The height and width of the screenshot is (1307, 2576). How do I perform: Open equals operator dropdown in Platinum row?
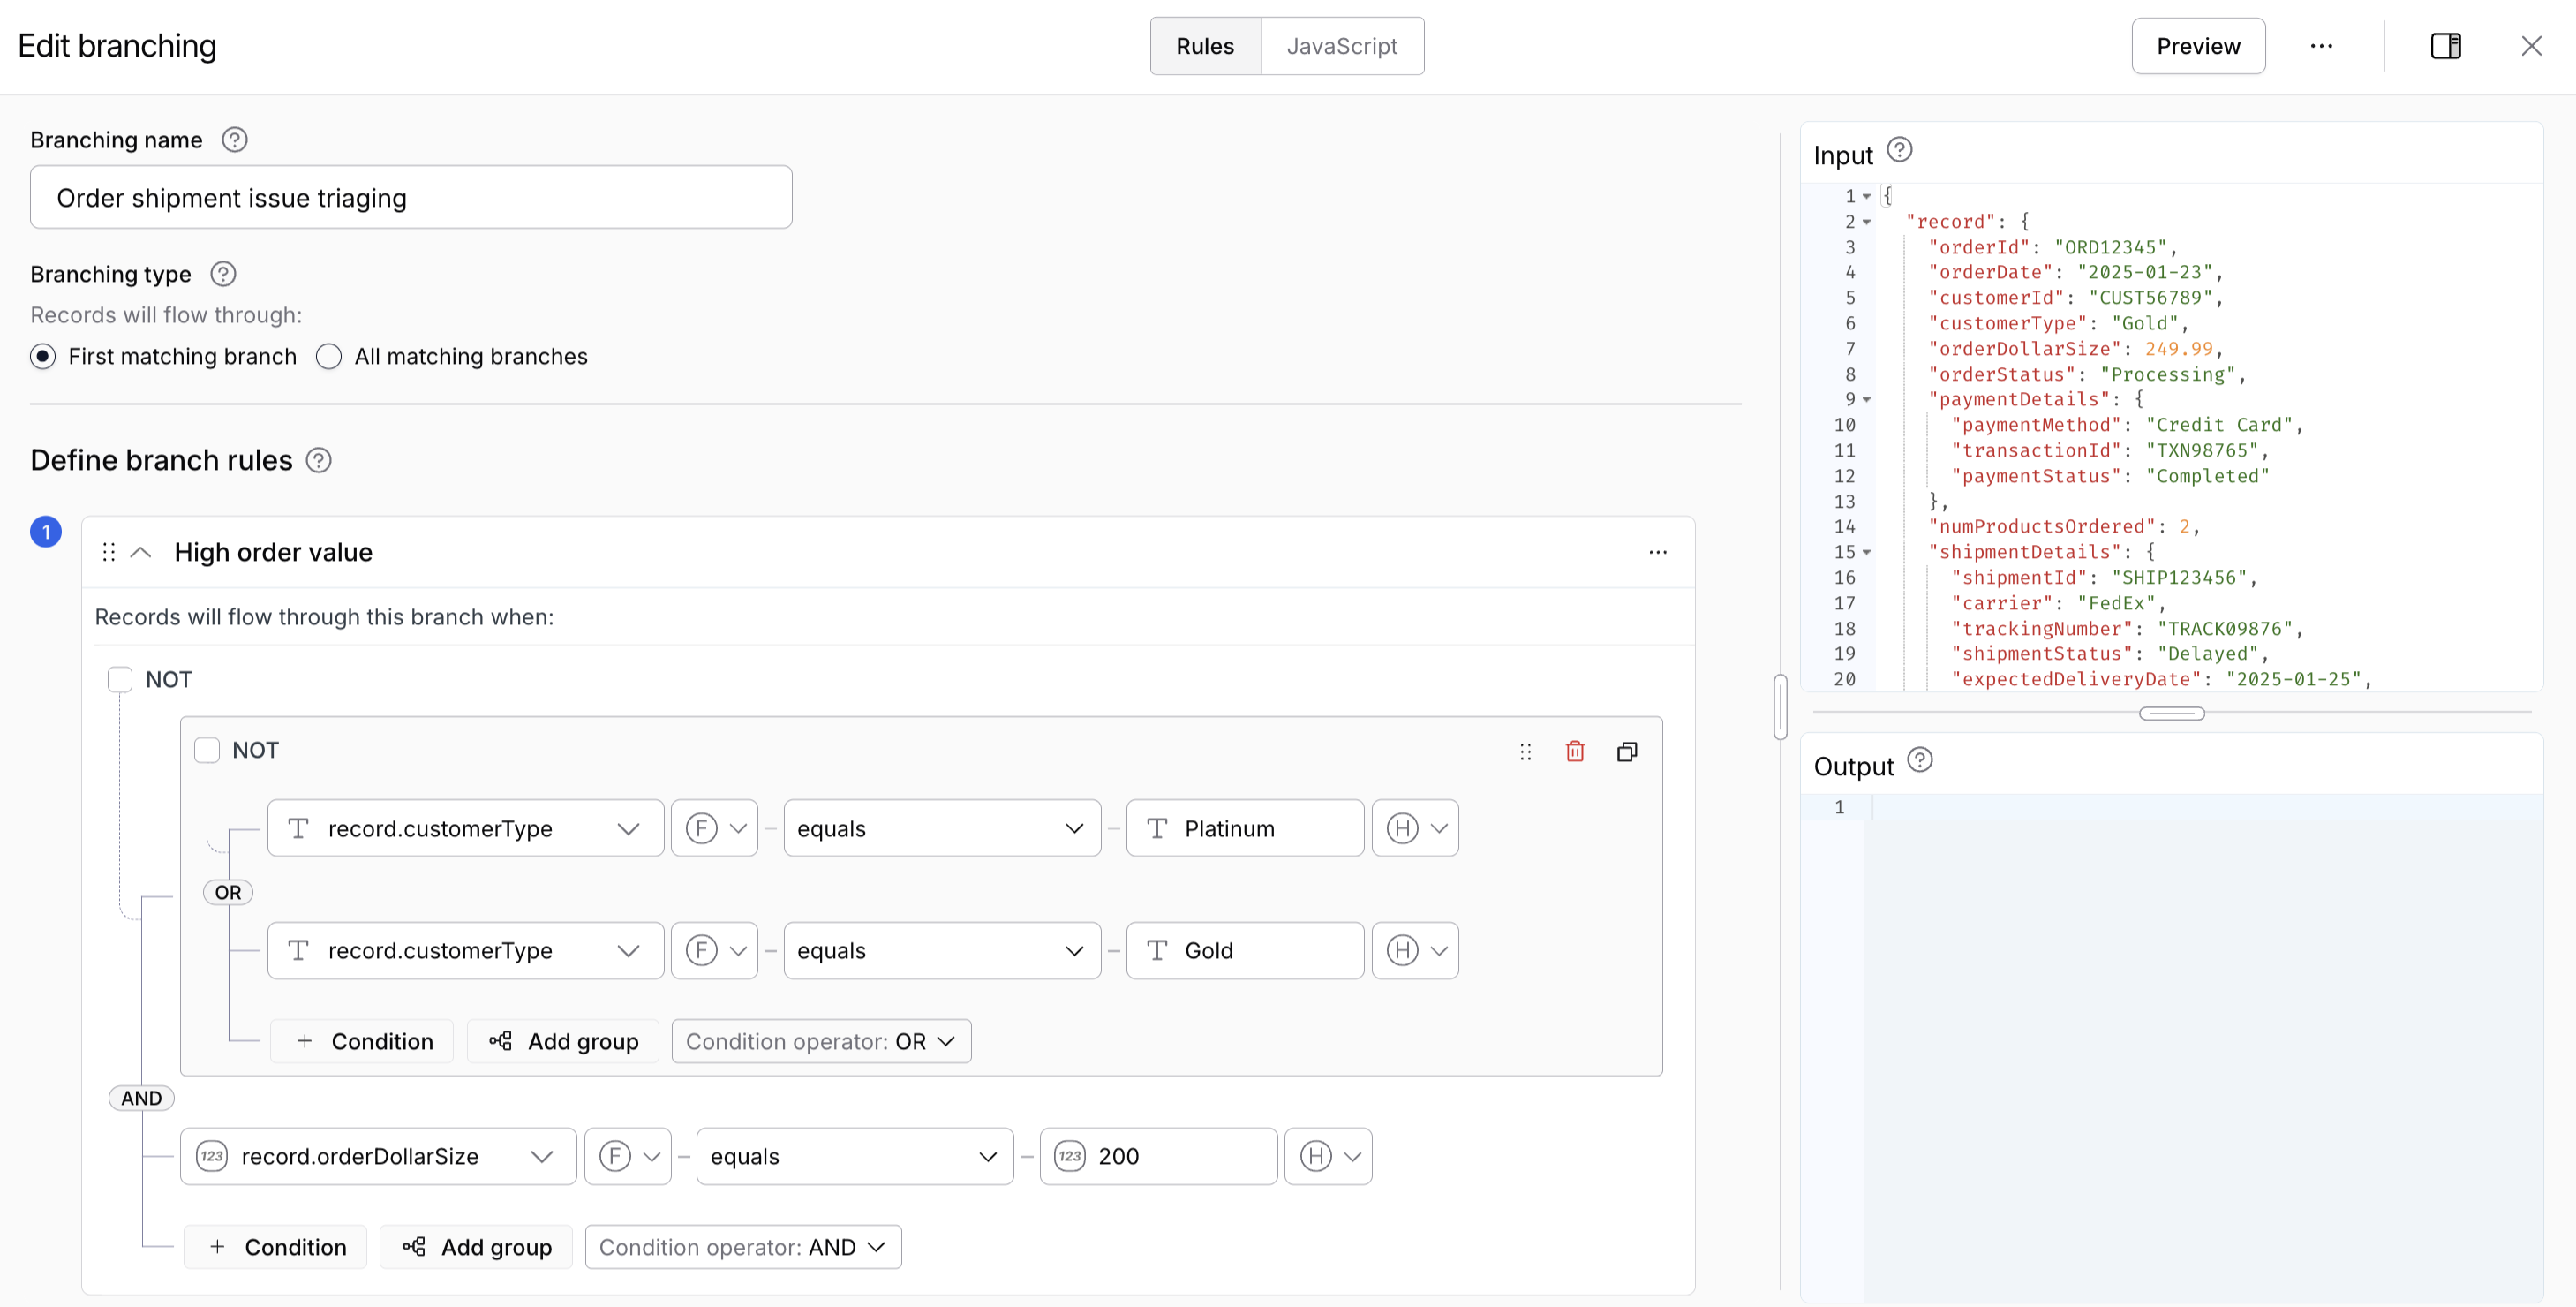(x=942, y=829)
